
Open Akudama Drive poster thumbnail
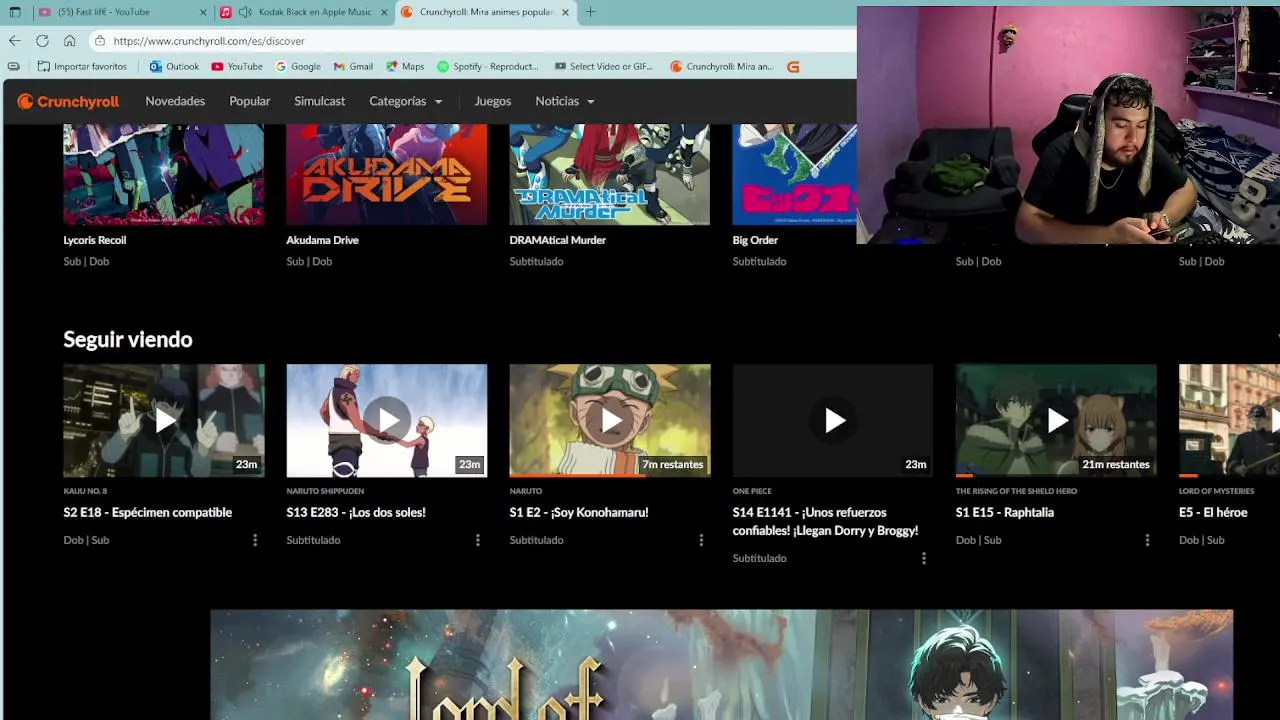tap(387, 174)
